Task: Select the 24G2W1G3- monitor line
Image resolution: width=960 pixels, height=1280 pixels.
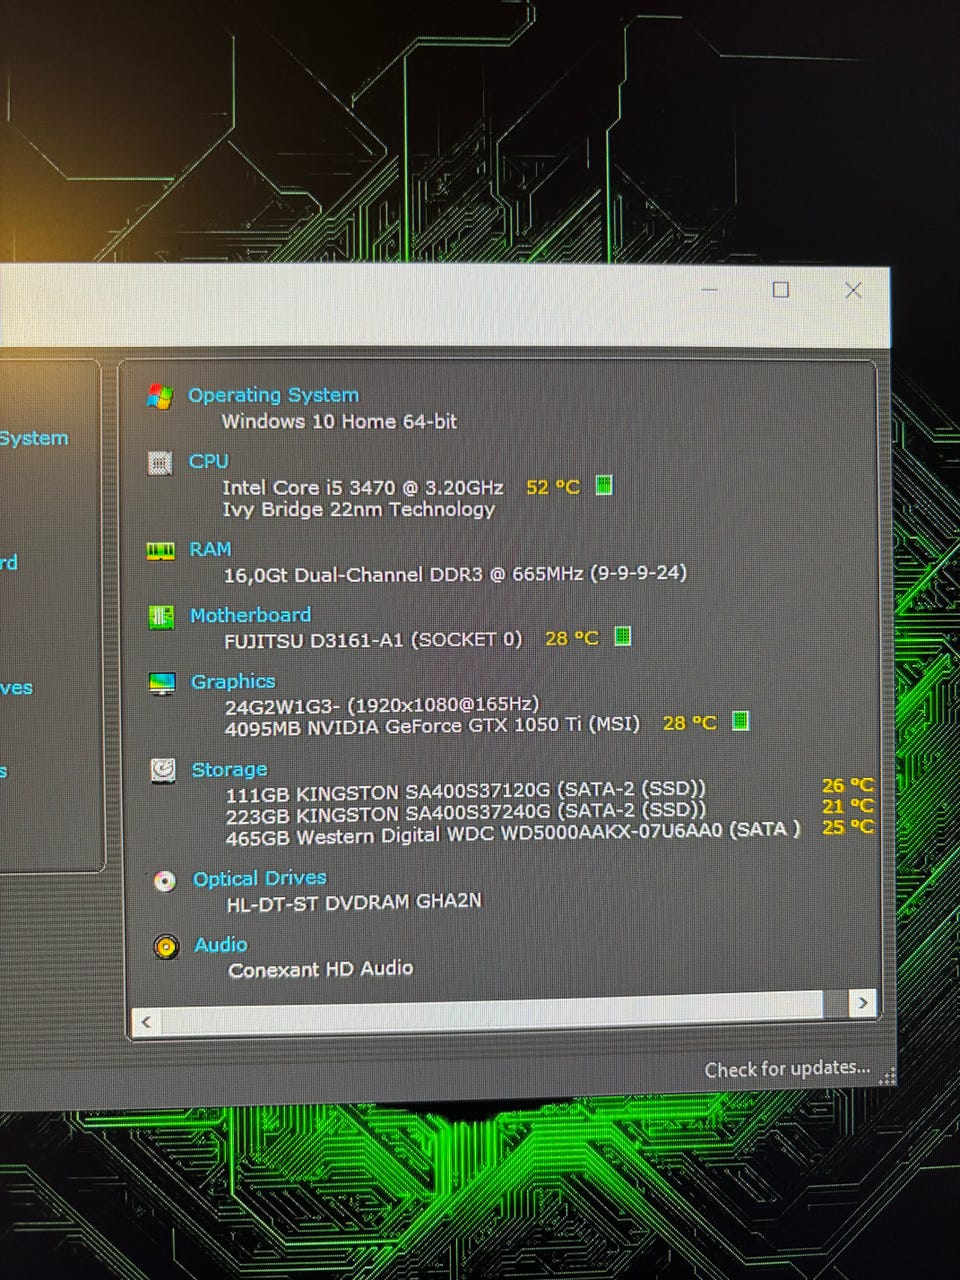Action: pos(382,705)
